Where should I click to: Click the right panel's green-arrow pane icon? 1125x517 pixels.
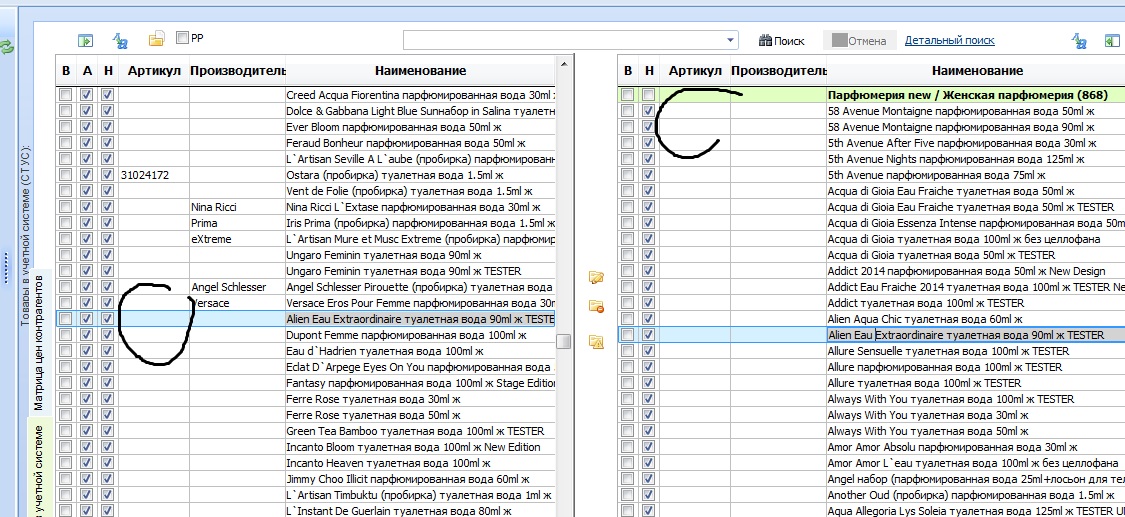pyautogui.click(x=1114, y=41)
